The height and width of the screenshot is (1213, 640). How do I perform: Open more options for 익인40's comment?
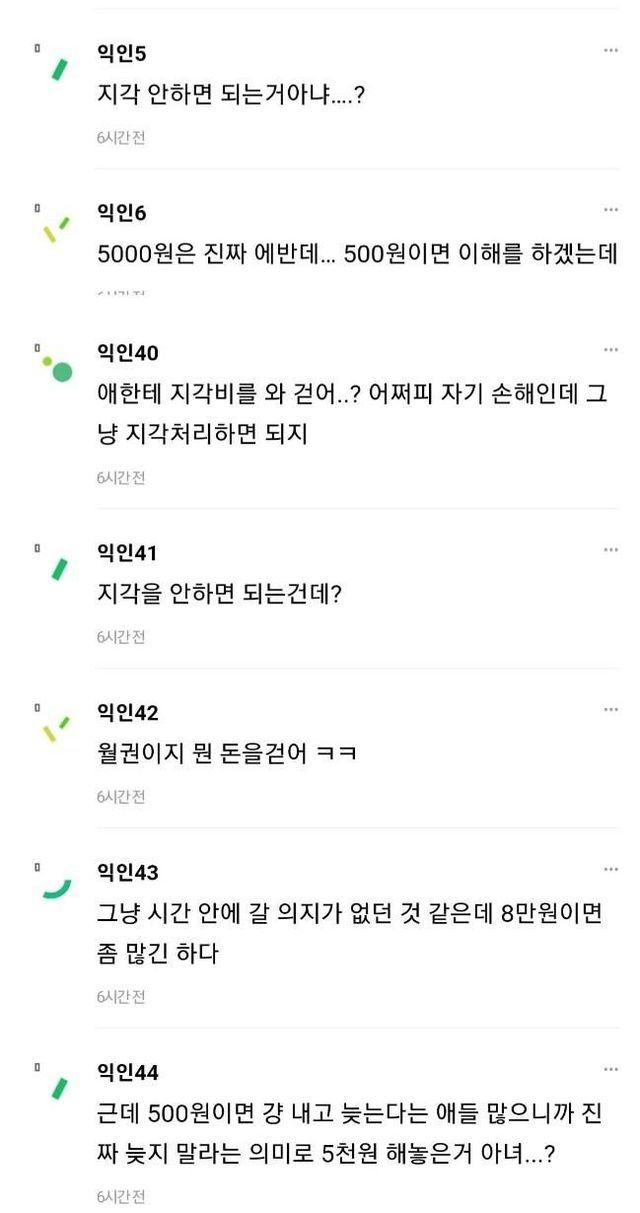point(610,350)
